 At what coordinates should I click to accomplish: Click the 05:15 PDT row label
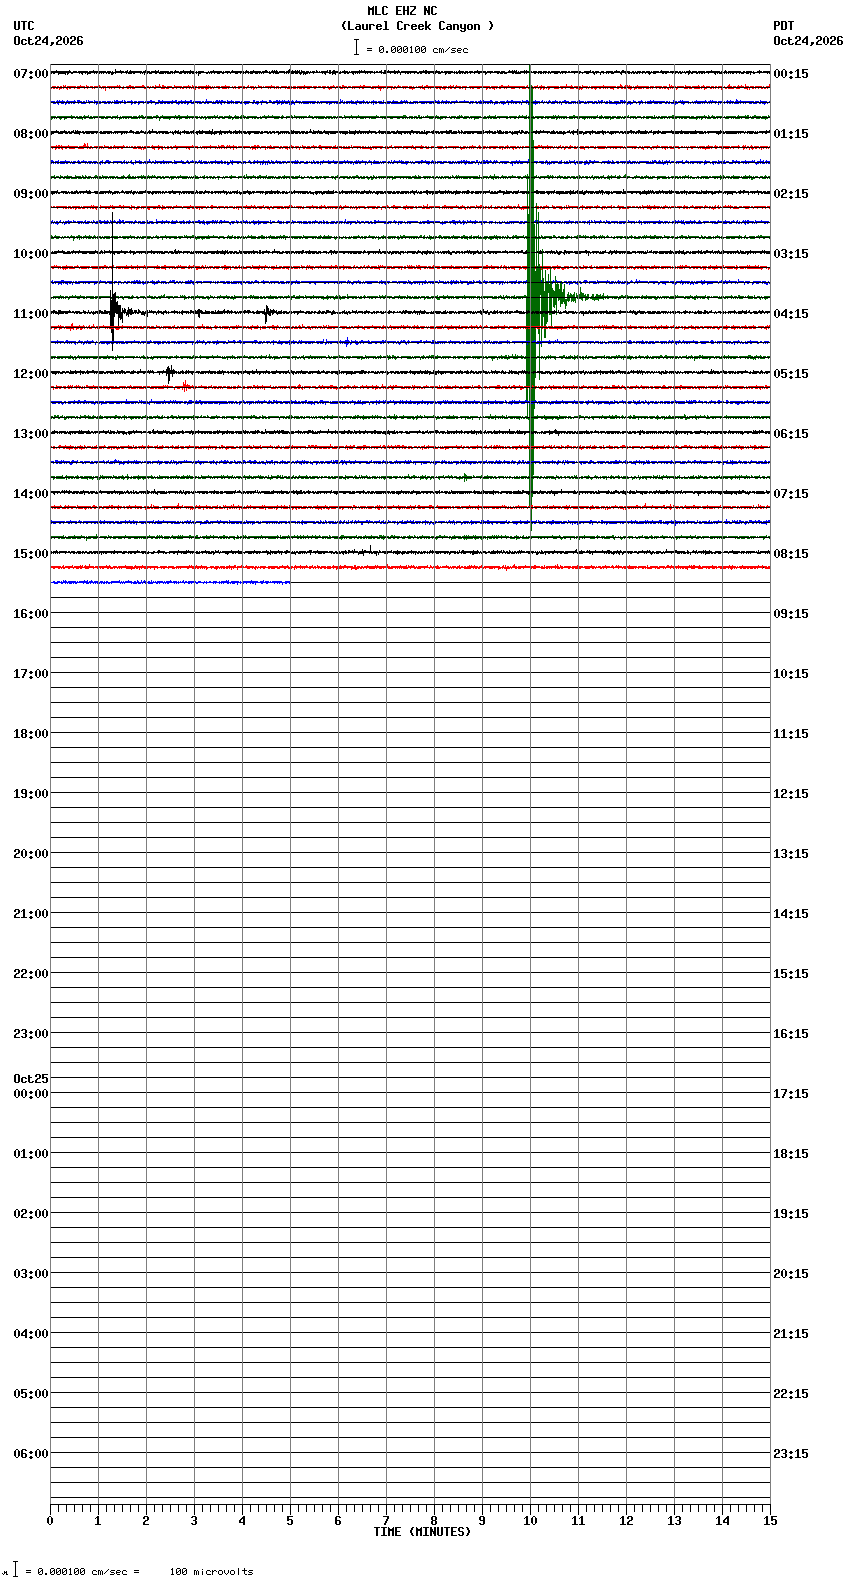[x=791, y=374]
